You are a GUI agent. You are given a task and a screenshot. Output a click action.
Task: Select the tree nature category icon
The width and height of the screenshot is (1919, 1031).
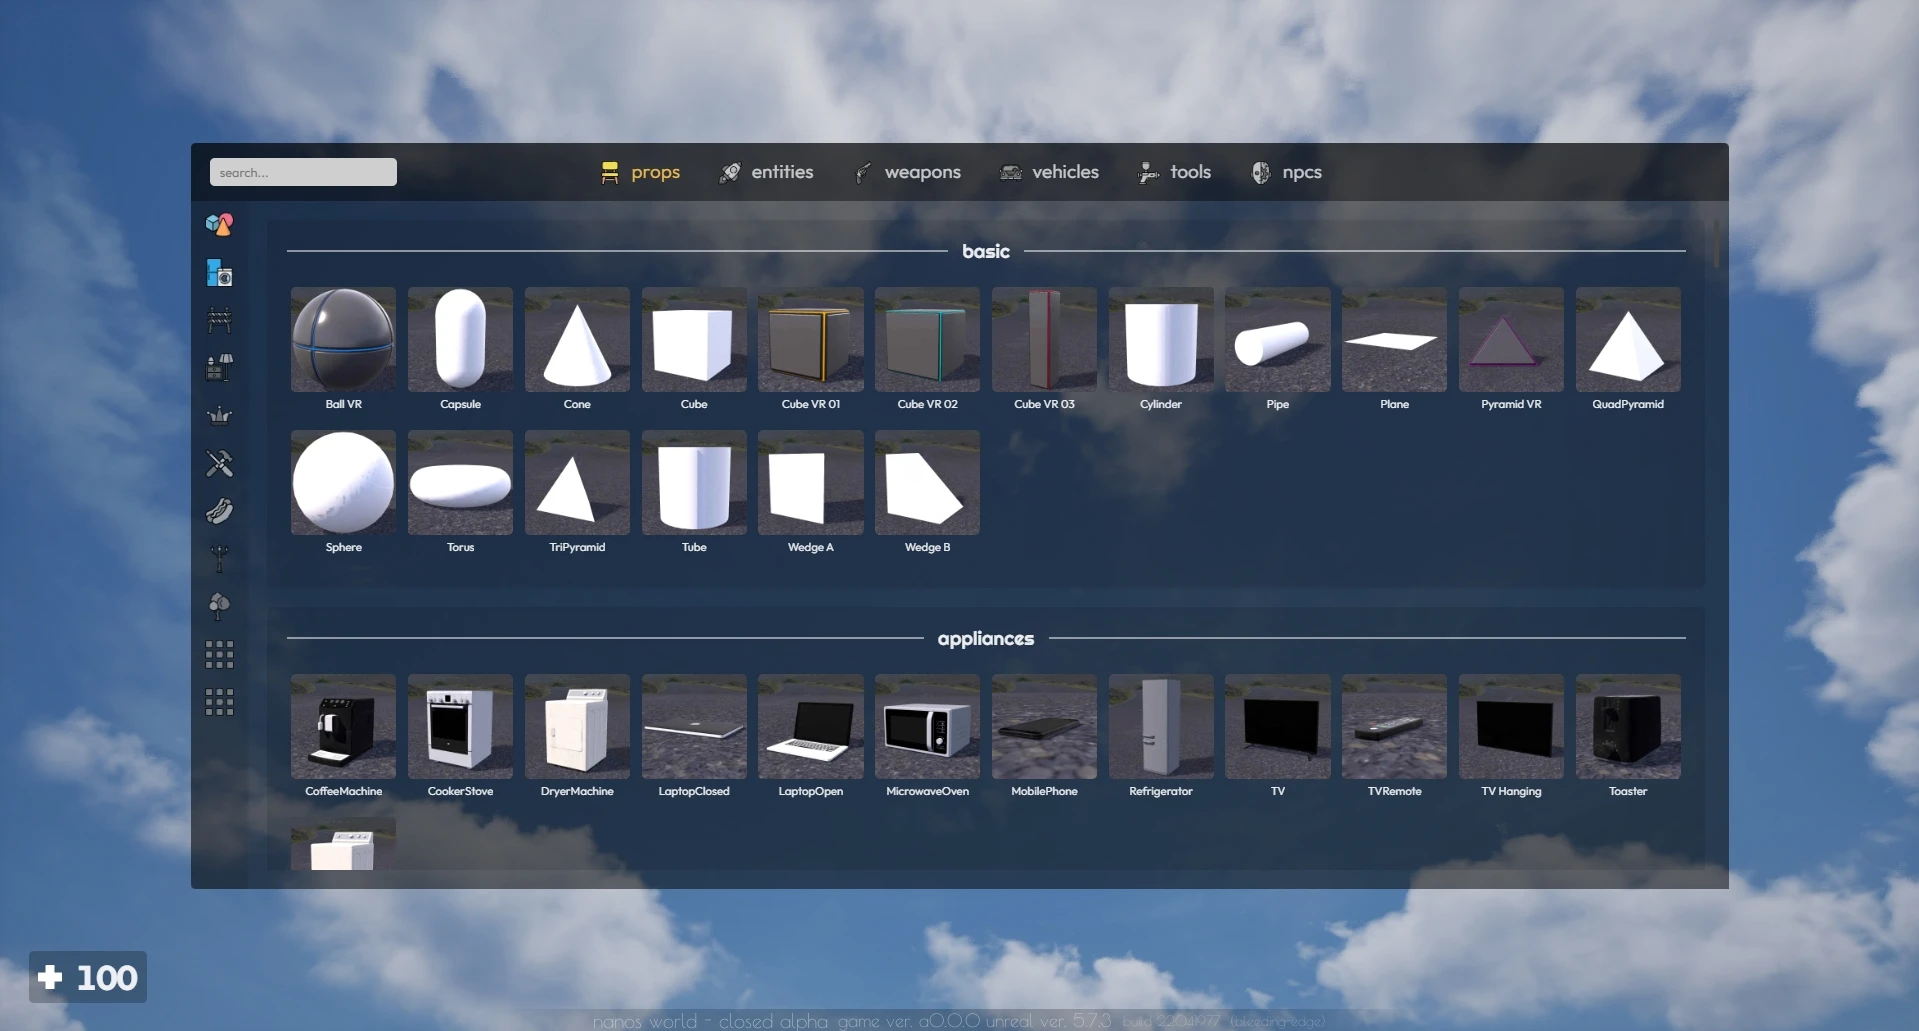tap(219, 606)
